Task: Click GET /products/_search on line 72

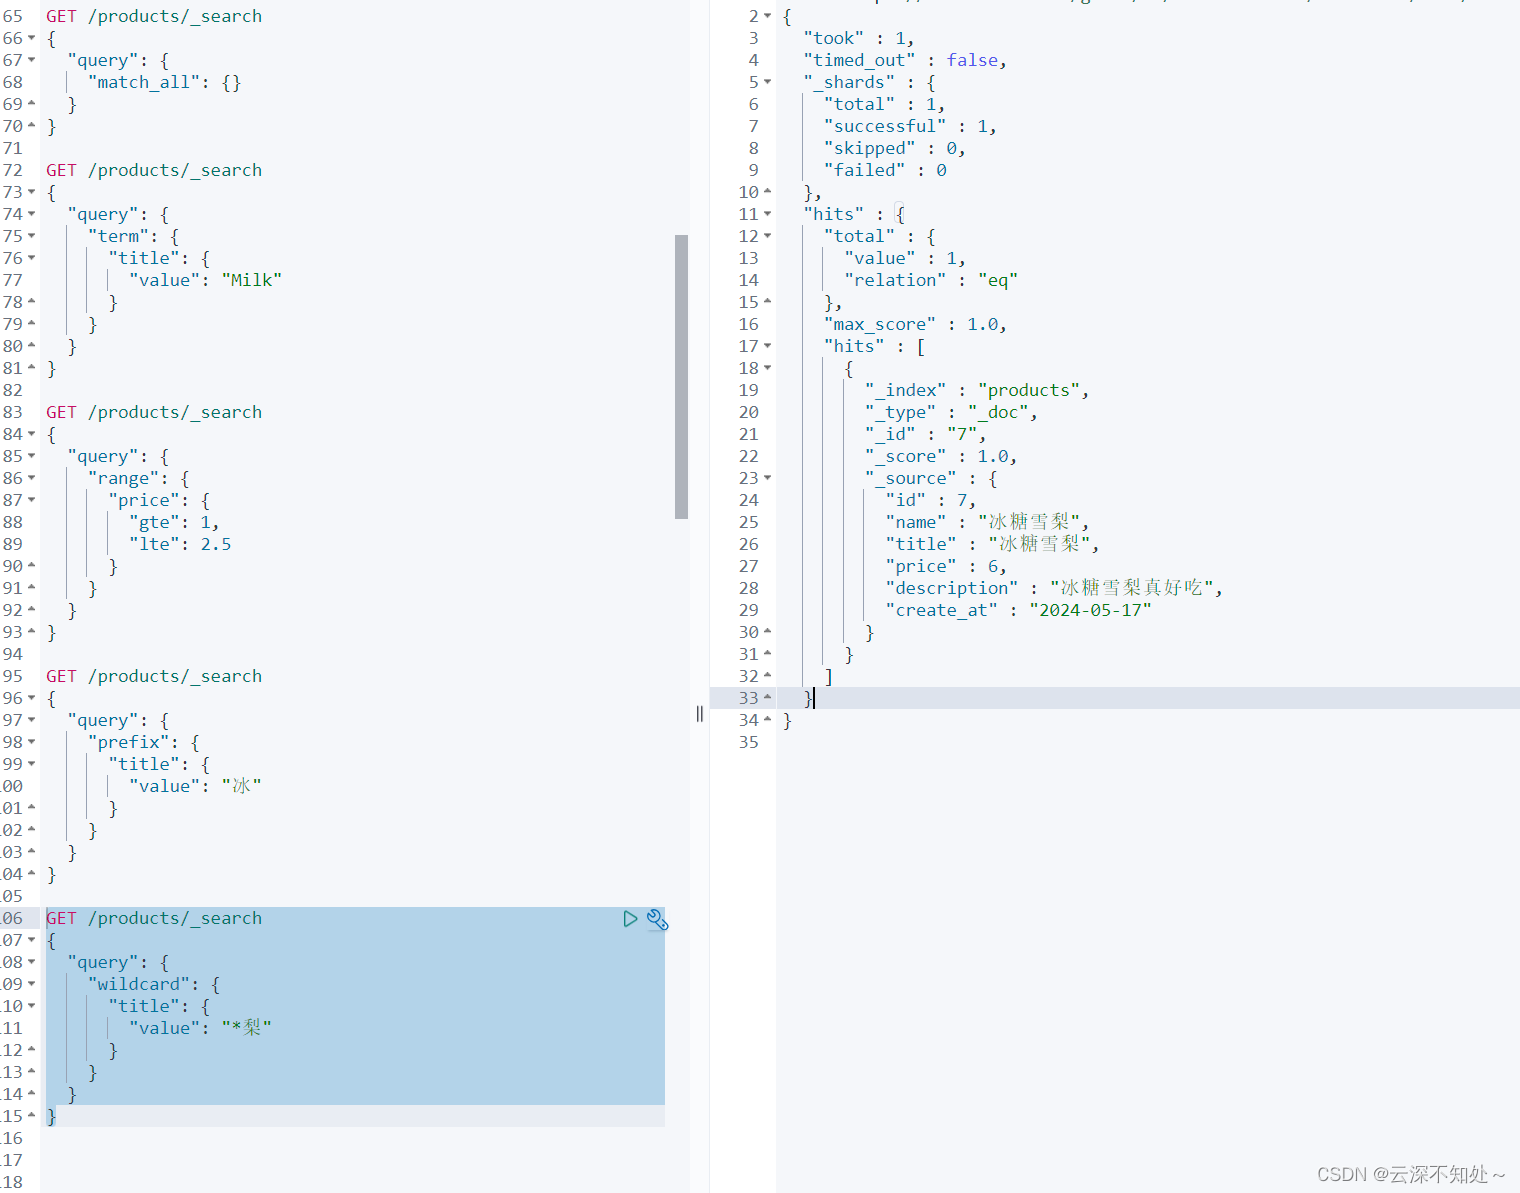Action: (154, 170)
